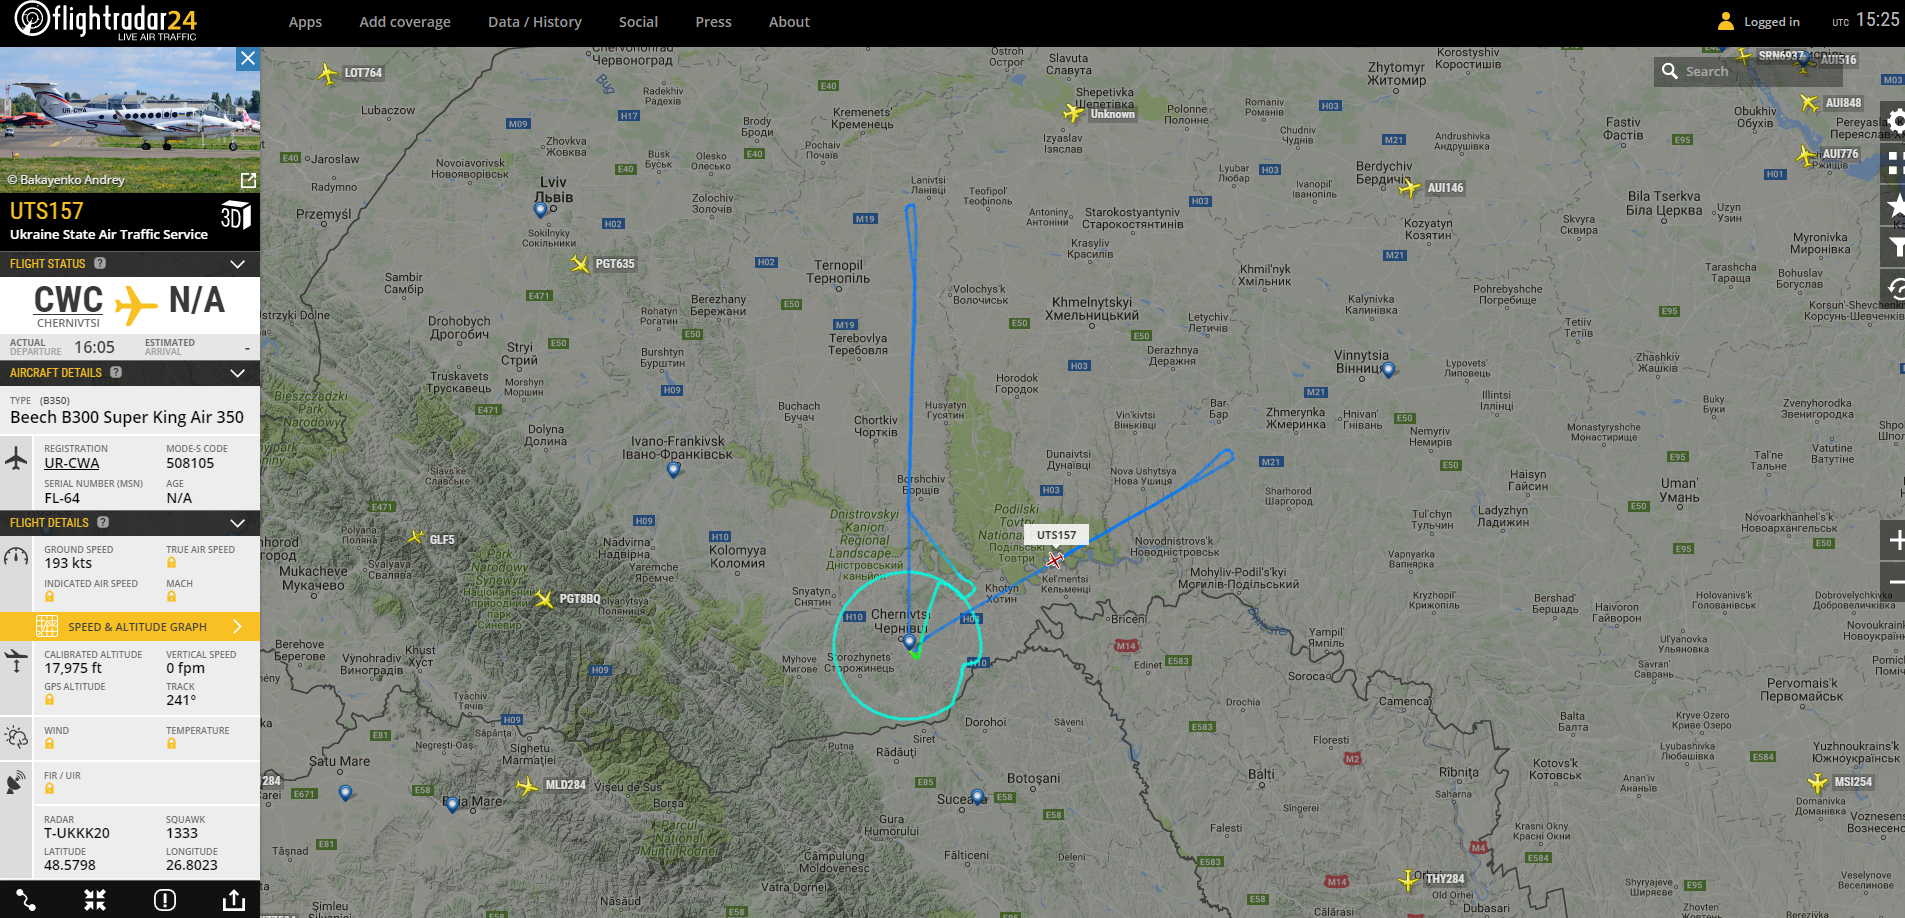This screenshot has width=1905, height=918.
Task: Zoom in the map with plus button
Action: (1894, 540)
